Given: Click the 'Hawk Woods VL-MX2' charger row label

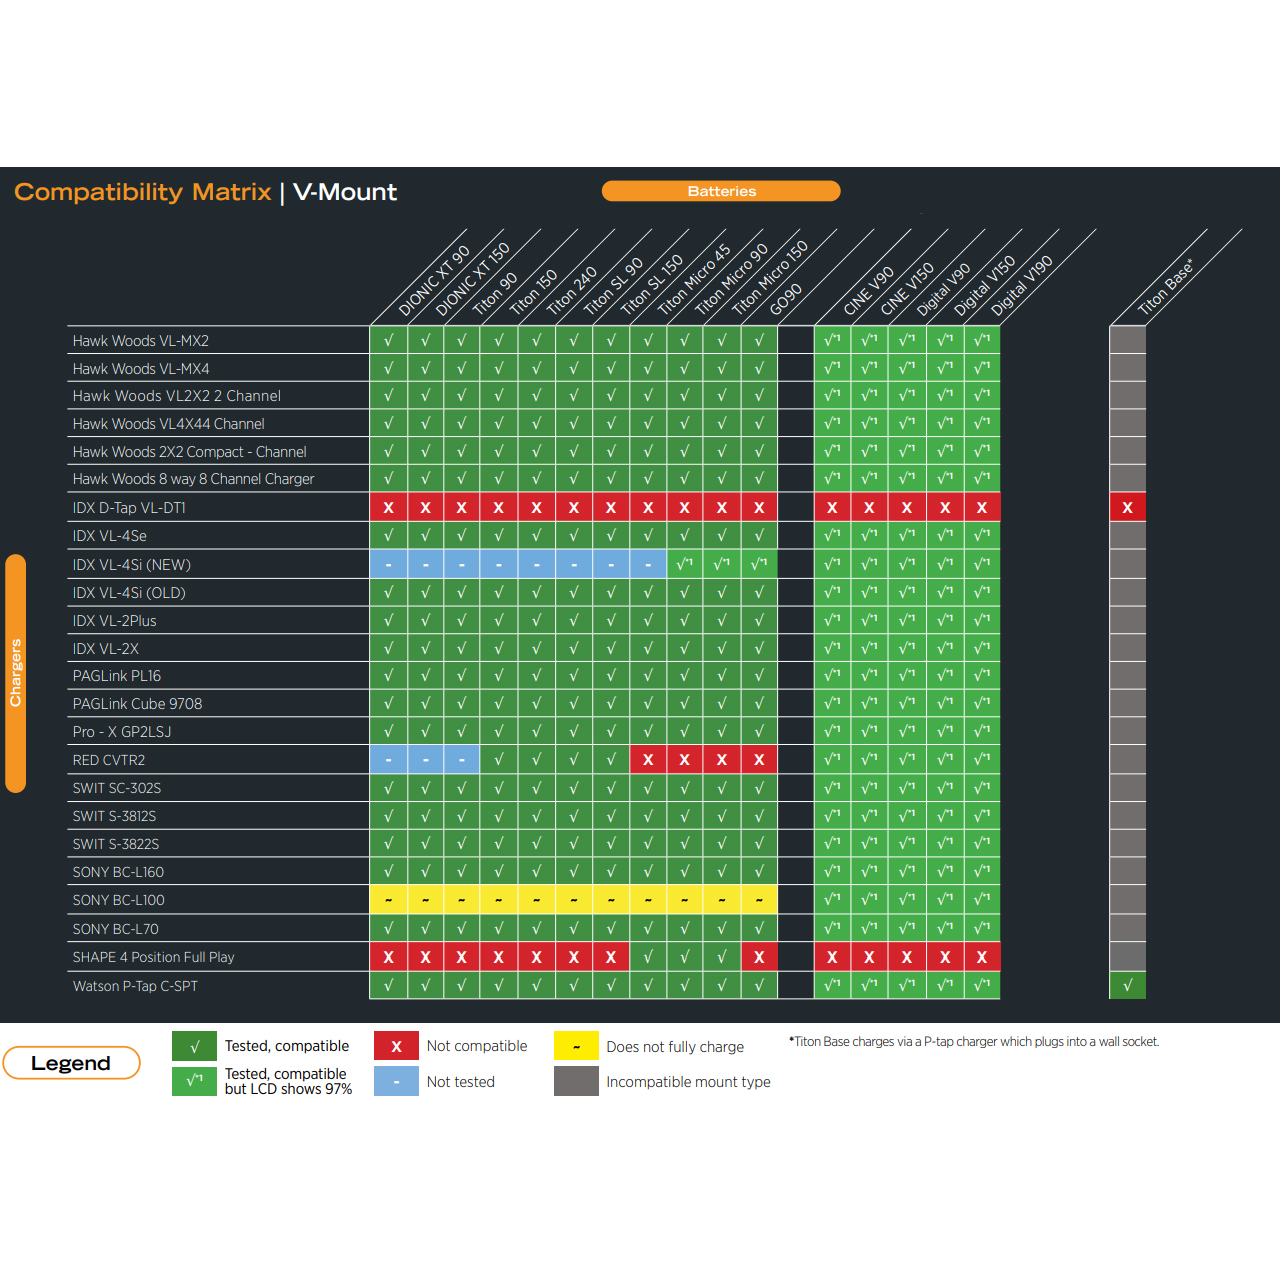Looking at the screenshot, I should (141, 341).
